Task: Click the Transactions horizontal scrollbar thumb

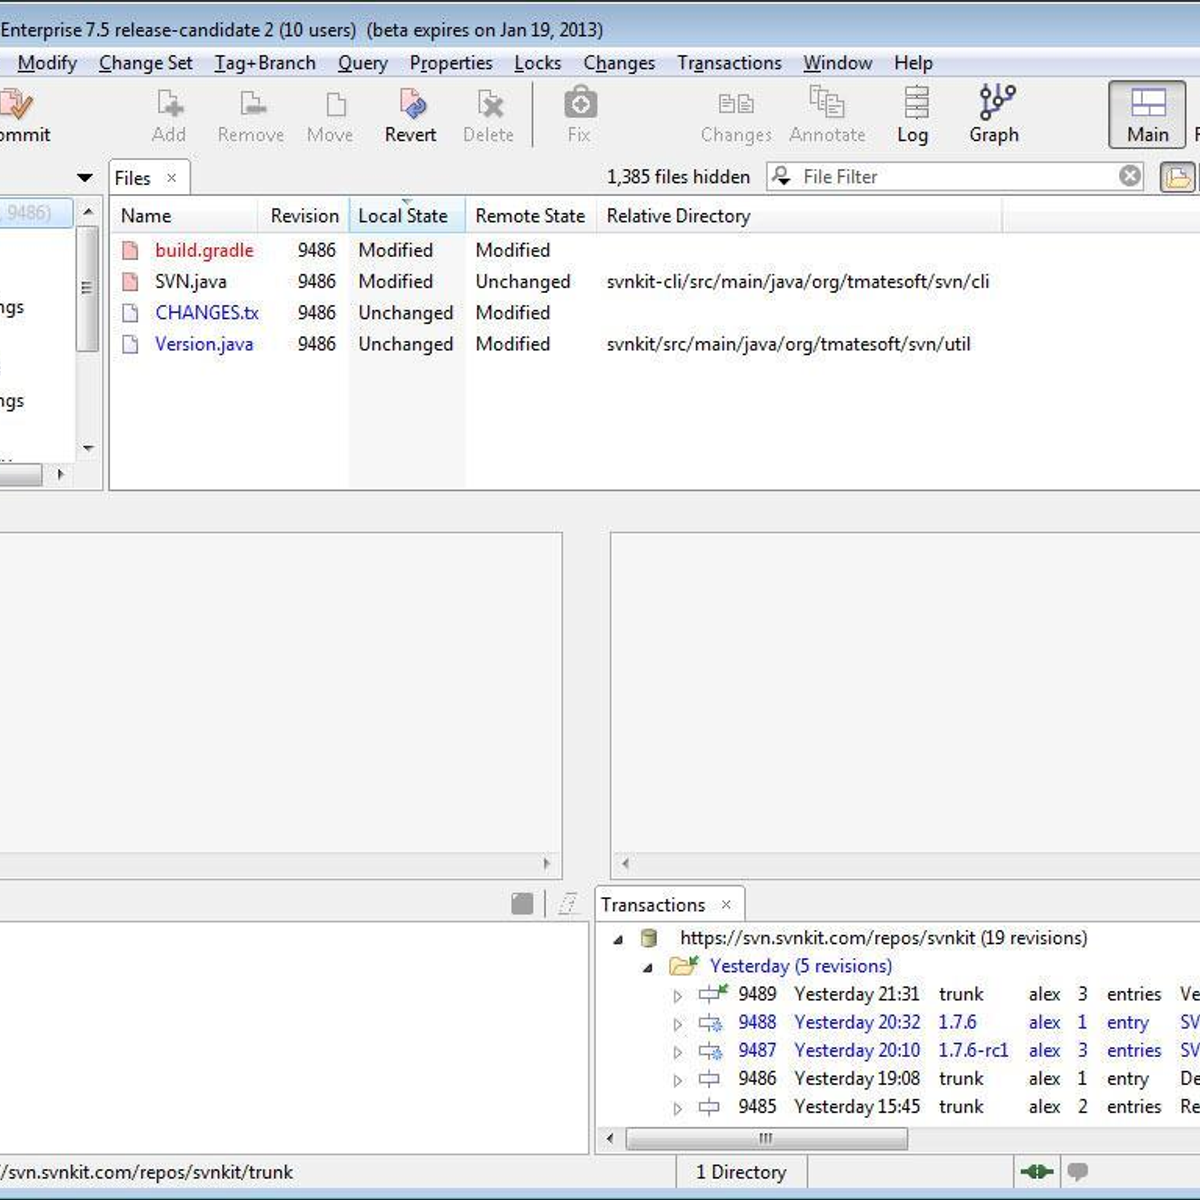Action: 767,1138
